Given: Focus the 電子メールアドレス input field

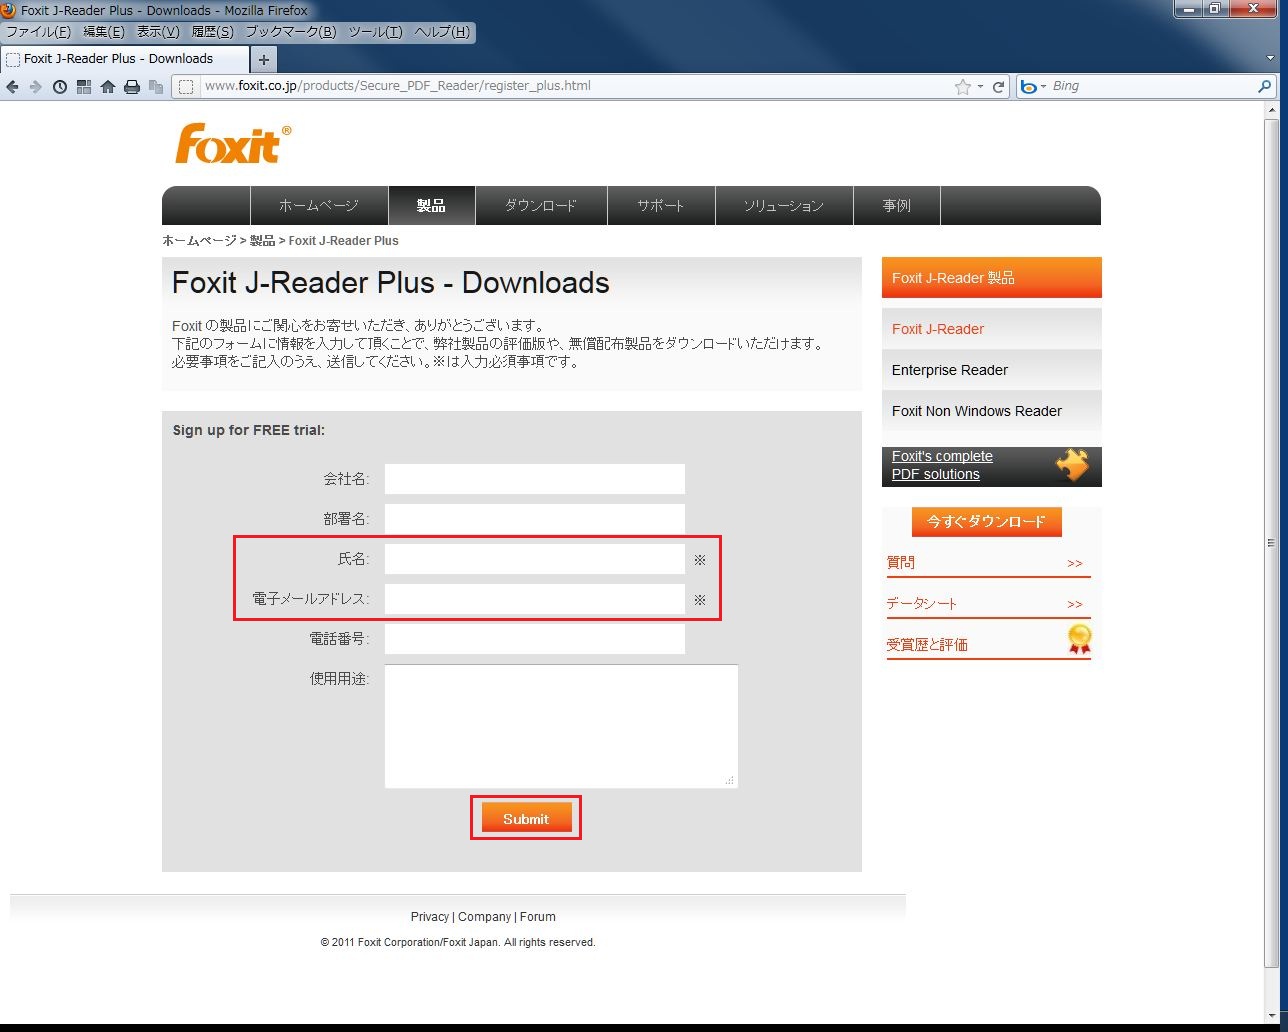Looking at the screenshot, I should (535, 599).
